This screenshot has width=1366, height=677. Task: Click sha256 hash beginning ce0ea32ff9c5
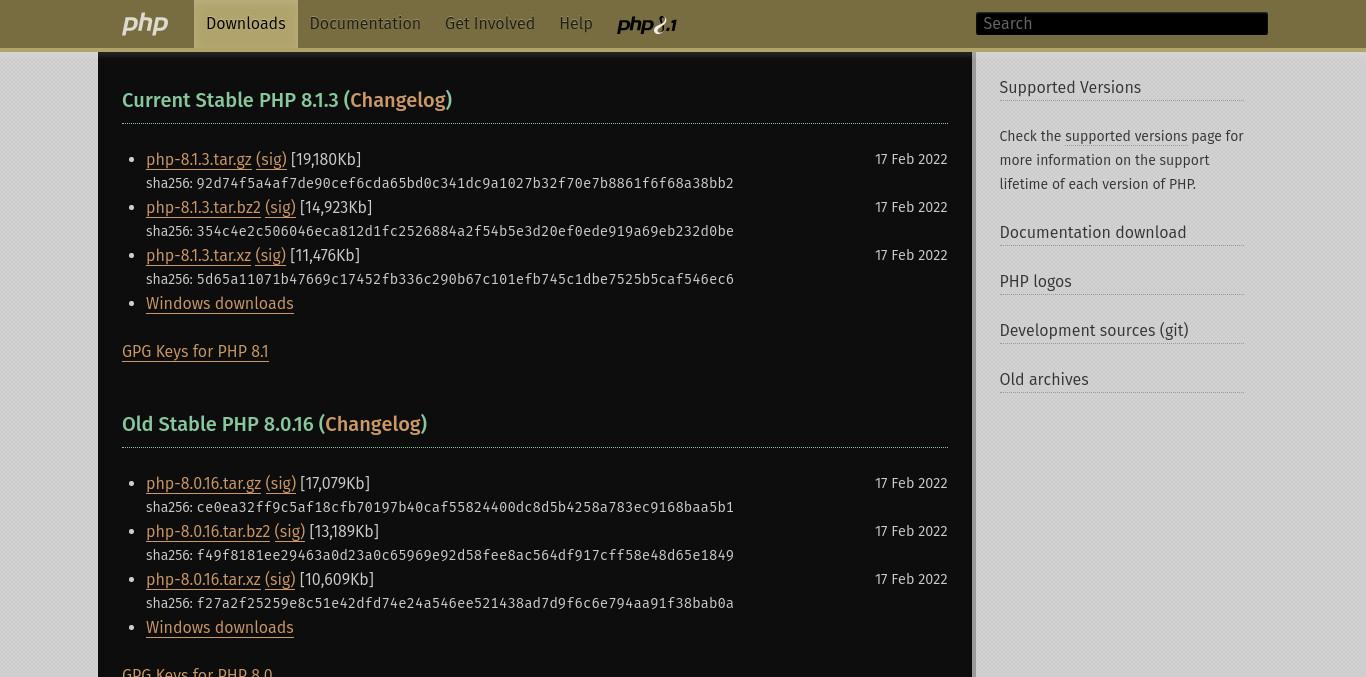click(x=465, y=508)
